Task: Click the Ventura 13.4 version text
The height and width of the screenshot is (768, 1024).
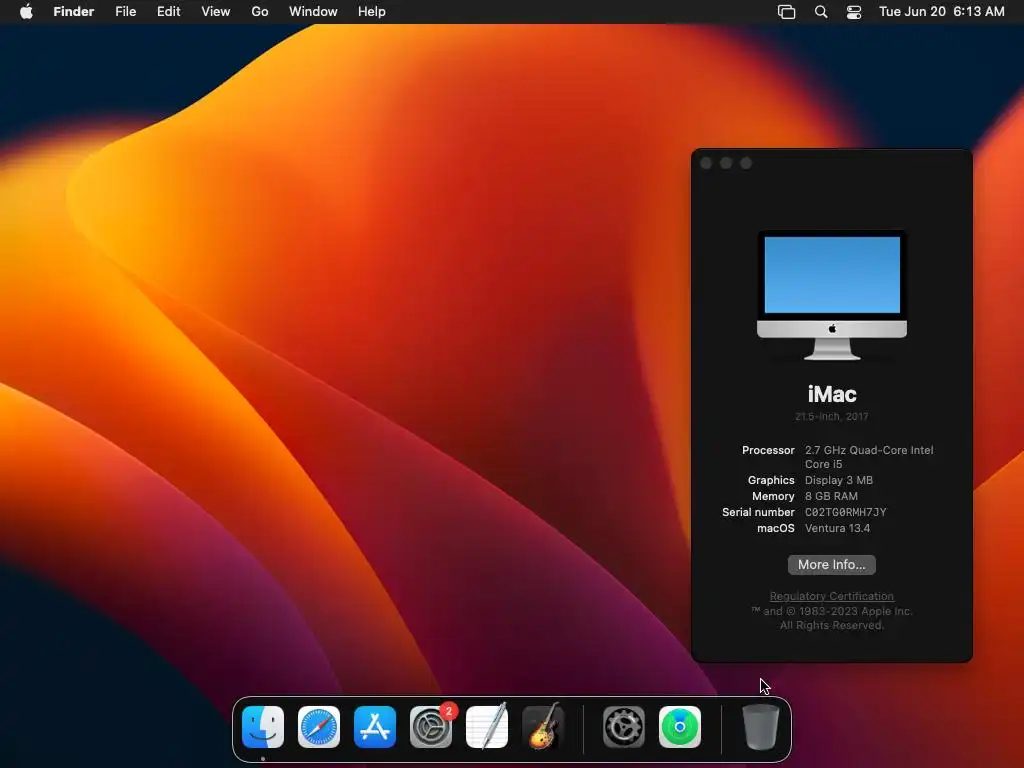Action: [837, 528]
